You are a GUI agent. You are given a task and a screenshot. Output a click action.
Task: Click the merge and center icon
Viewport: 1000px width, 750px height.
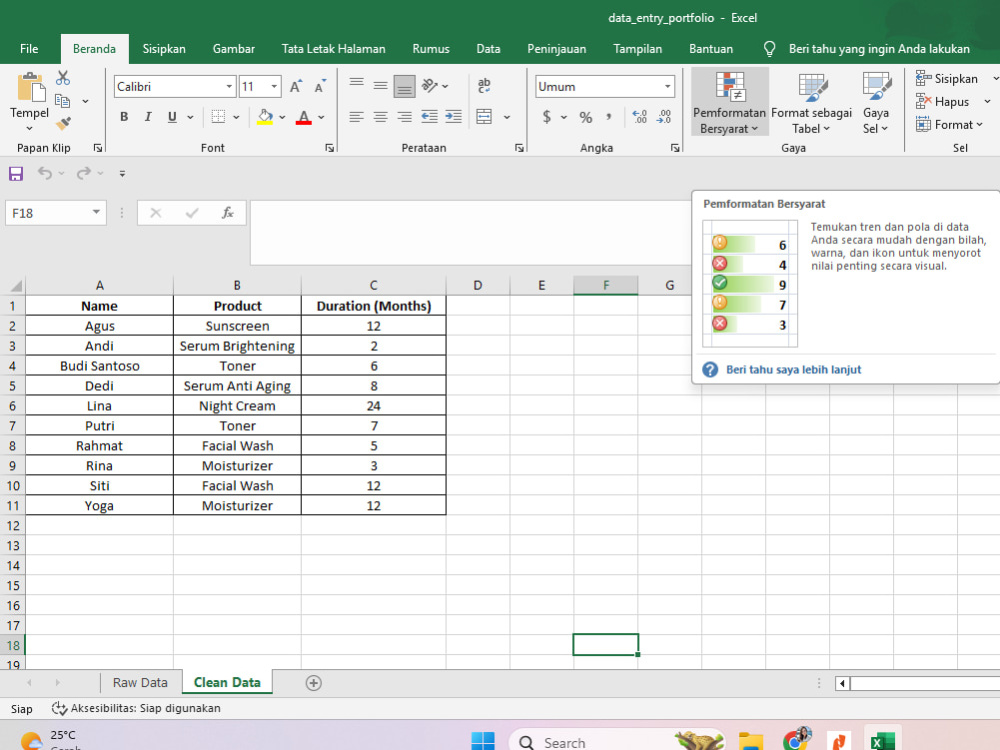484,117
